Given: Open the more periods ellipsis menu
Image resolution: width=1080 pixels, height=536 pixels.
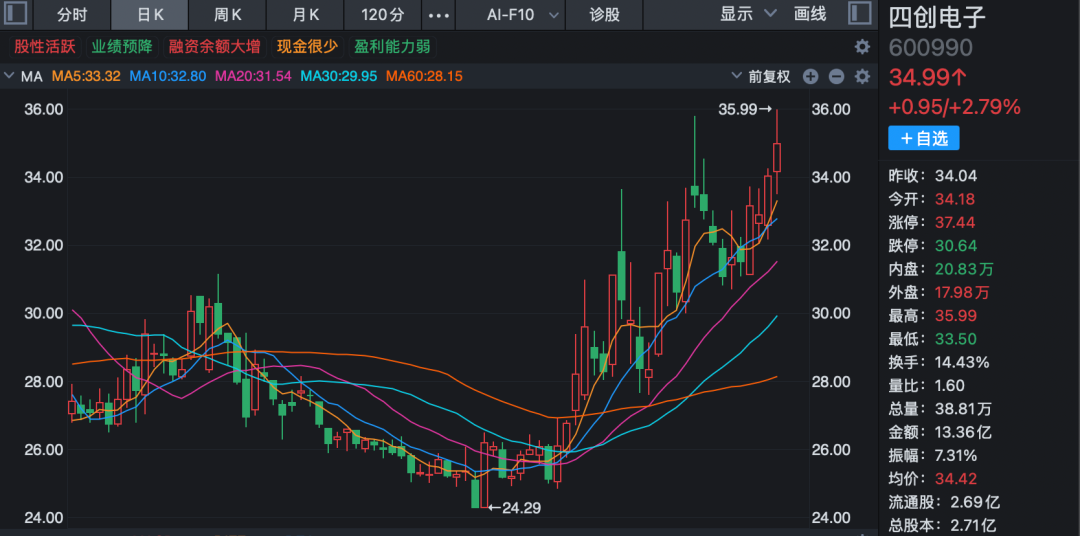Looking at the screenshot, I should point(438,15).
